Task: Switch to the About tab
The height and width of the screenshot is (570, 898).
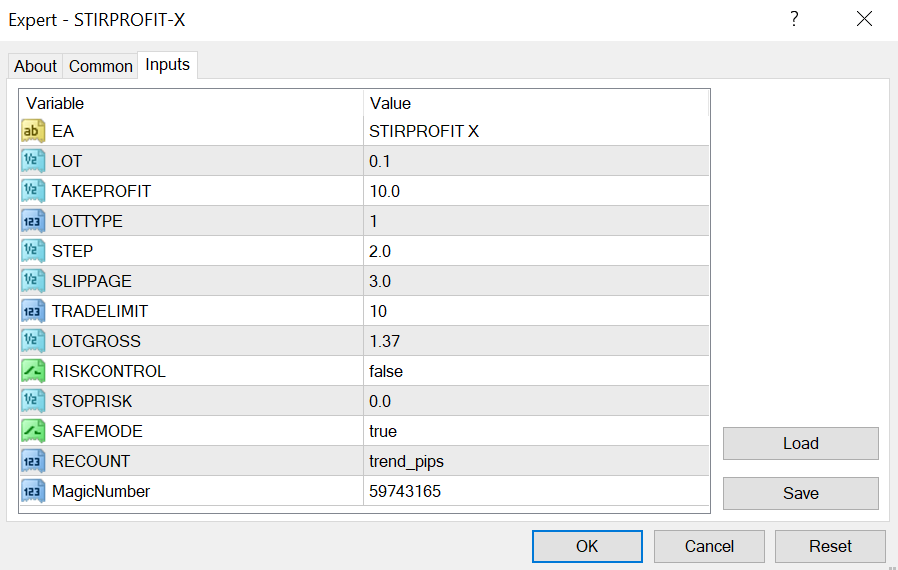Action: click(35, 66)
